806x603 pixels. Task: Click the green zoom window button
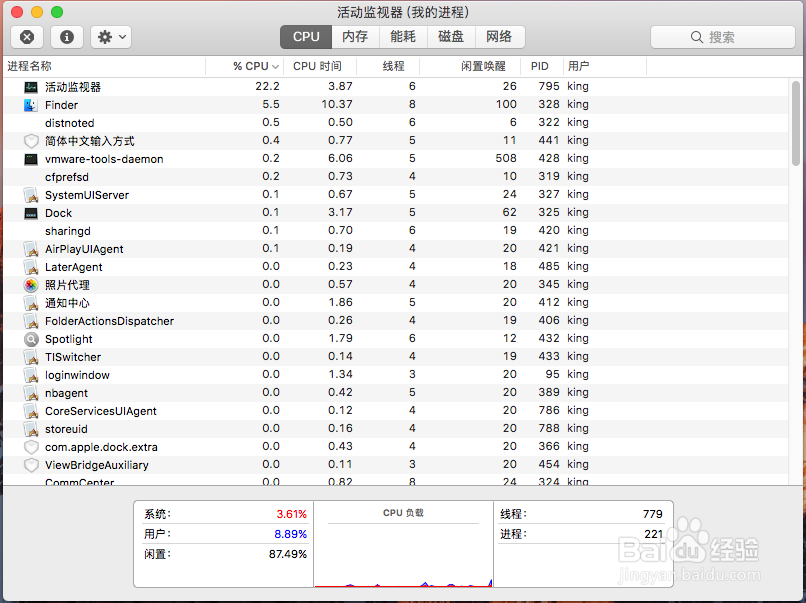57,12
